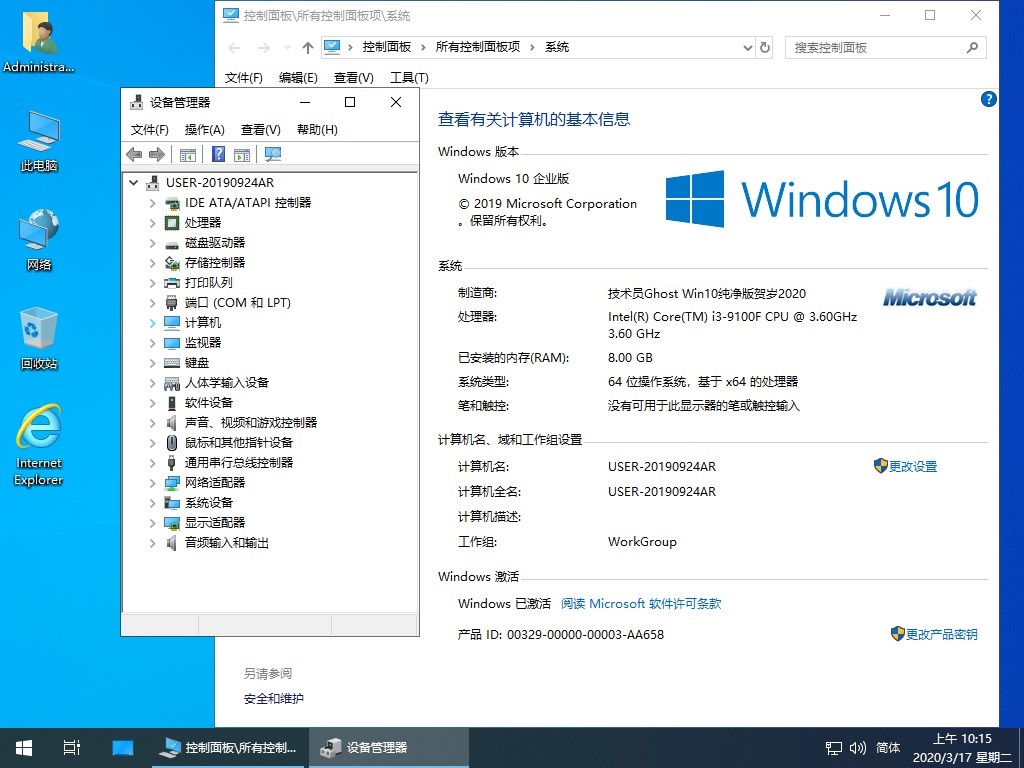Screen dimensions: 1024x768
Task: Switch to the 控制面板 taskbar button
Action: click(229, 748)
